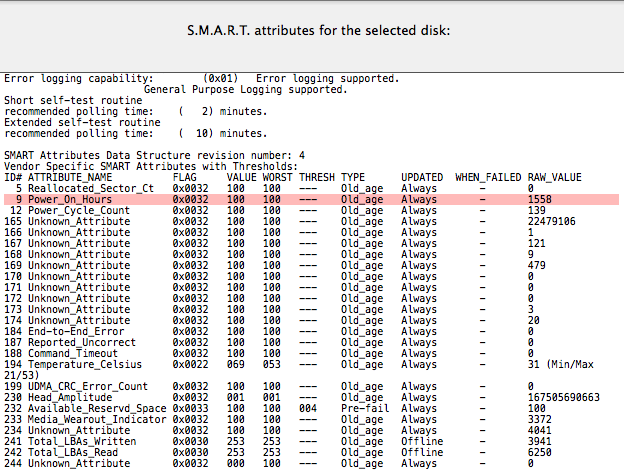Viewport: 624px width, 476px height.
Task: Click the 'Short self-test routine' line
Action: click(73, 100)
